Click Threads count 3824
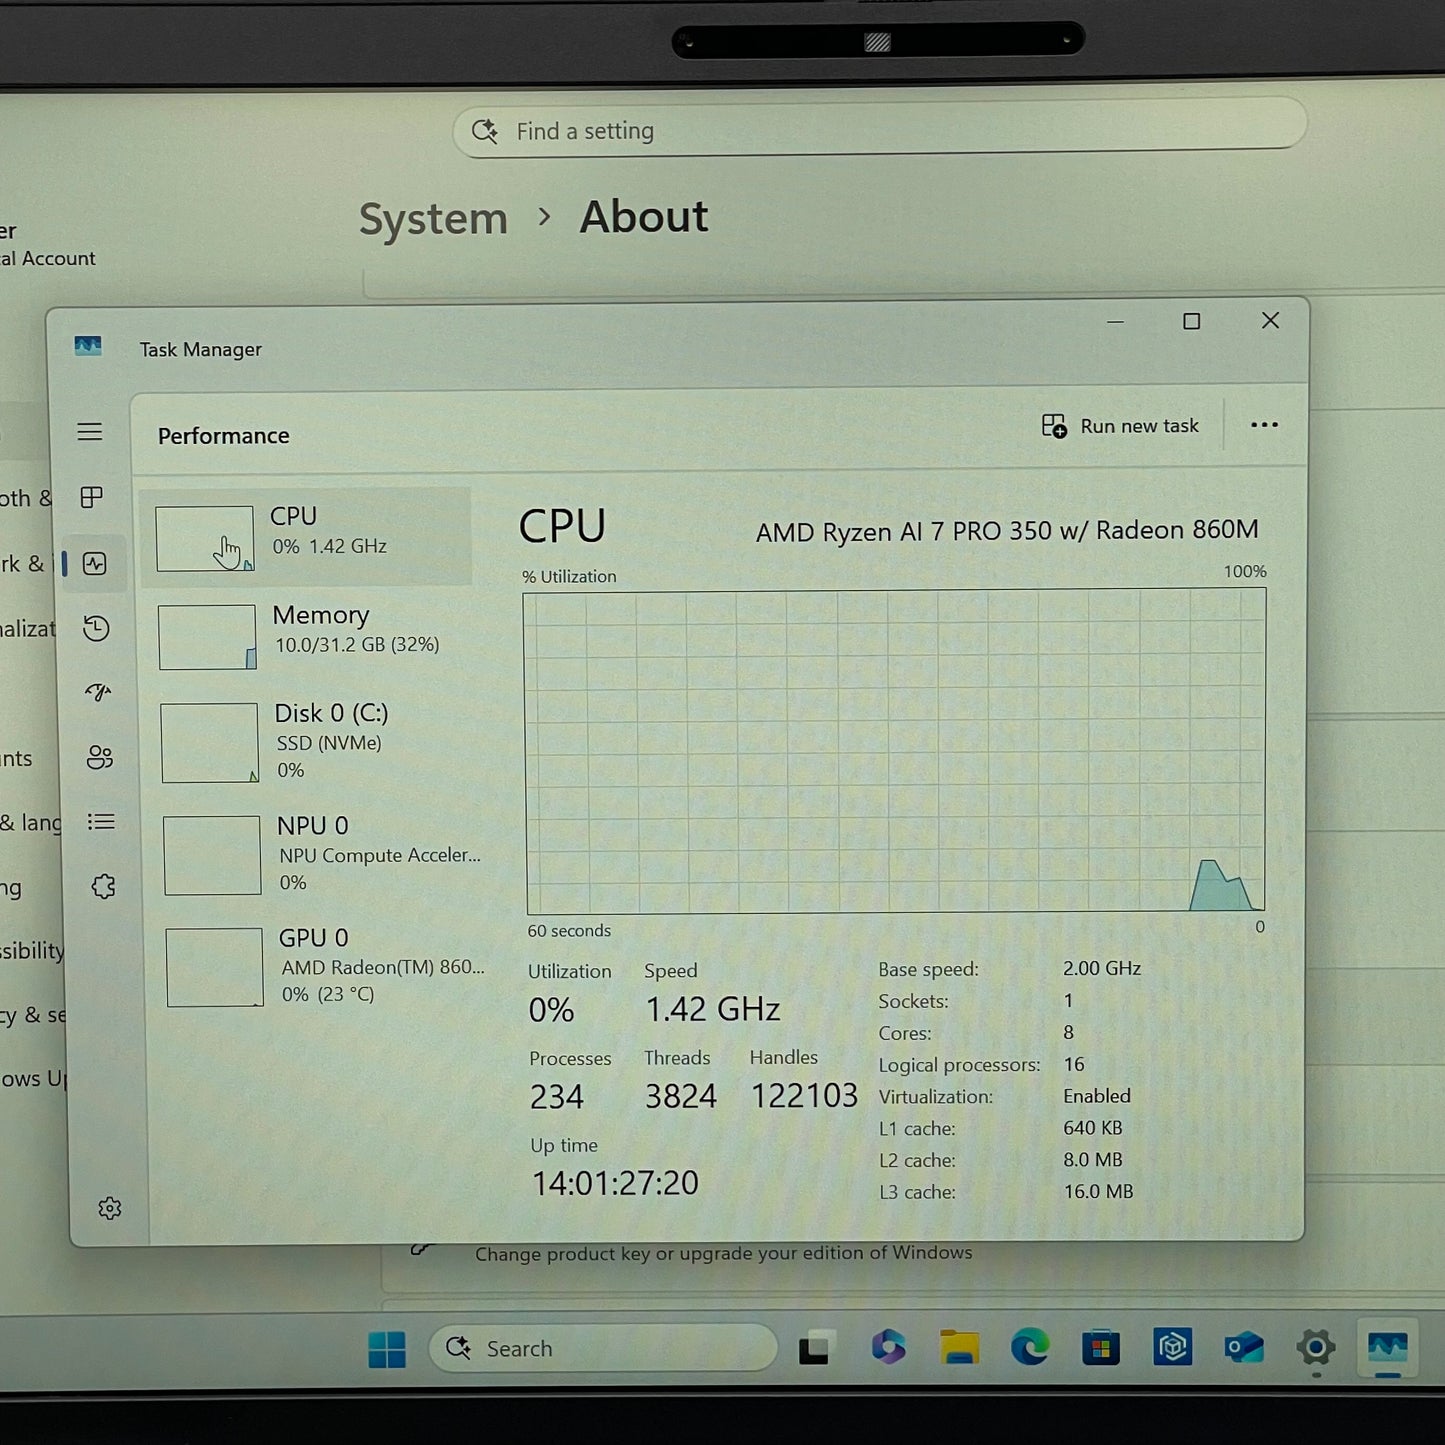The image size is (1445, 1445). 680,1097
